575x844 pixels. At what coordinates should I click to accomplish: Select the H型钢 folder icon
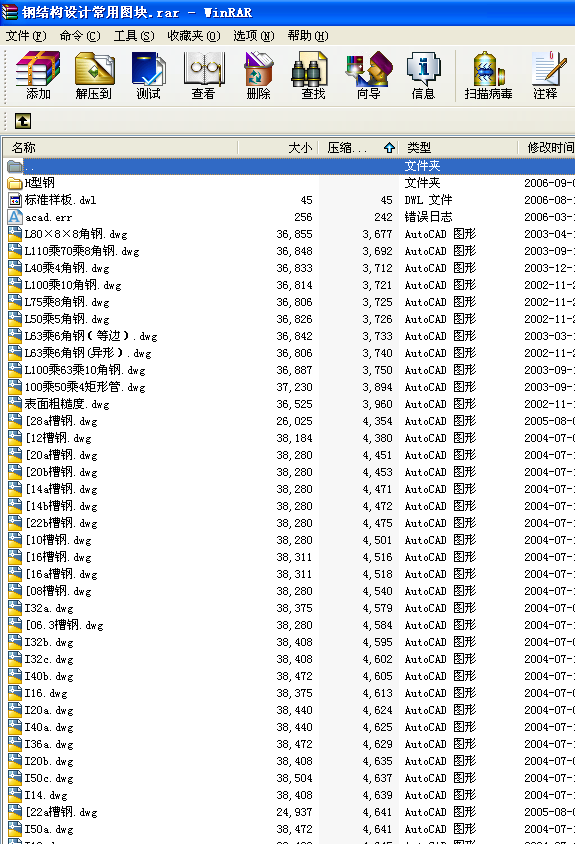click(x=15, y=183)
